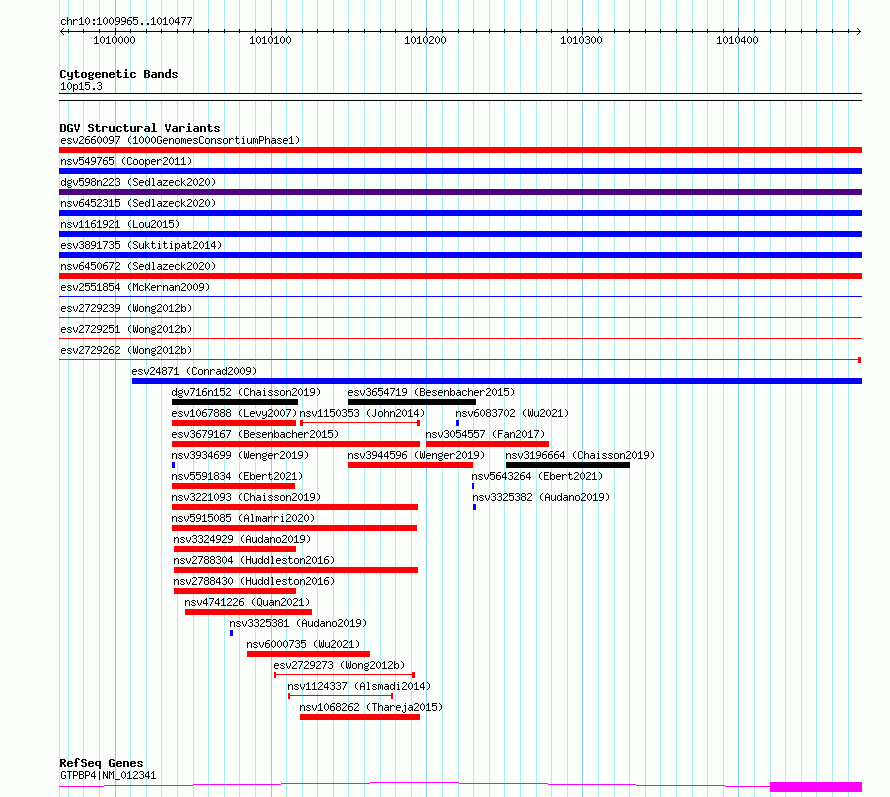Click the esv2660097 (1000GenomesConsortiumPhase1) variant label

pos(180,140)
